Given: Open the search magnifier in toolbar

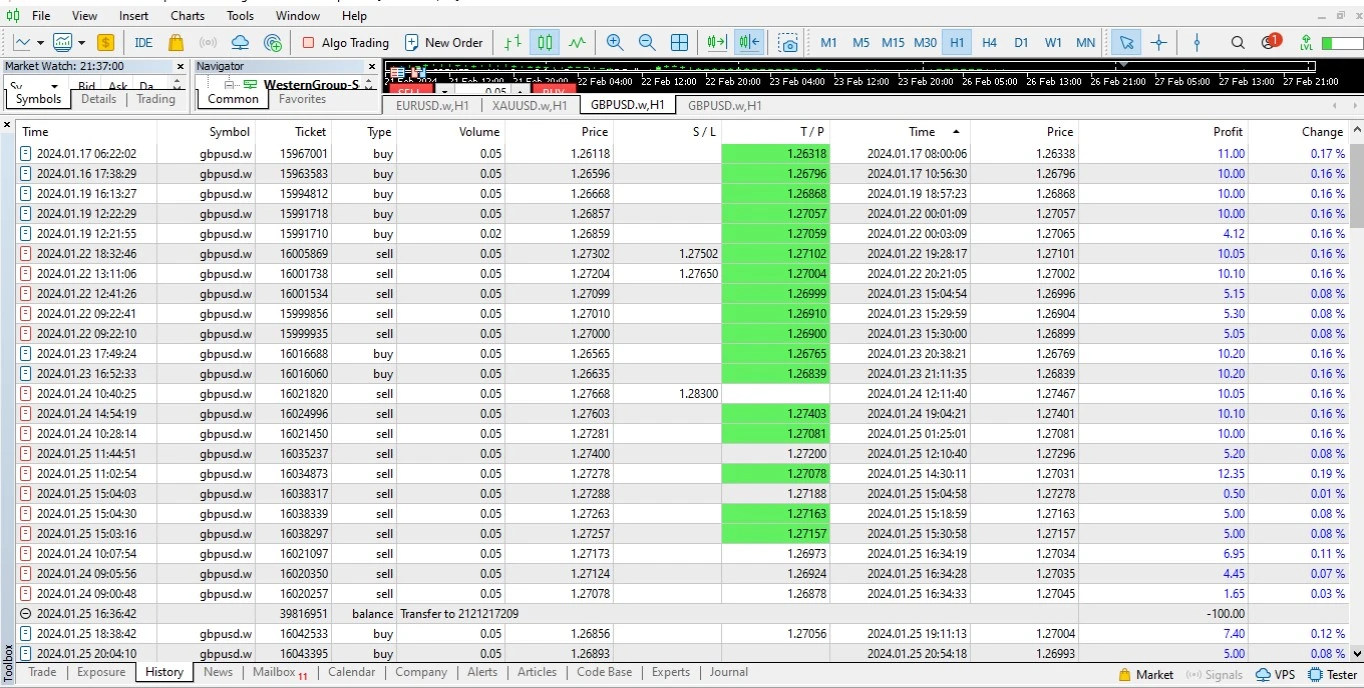Looking at the screenshot, I should pyautogui.click(x=1238, y=42).
